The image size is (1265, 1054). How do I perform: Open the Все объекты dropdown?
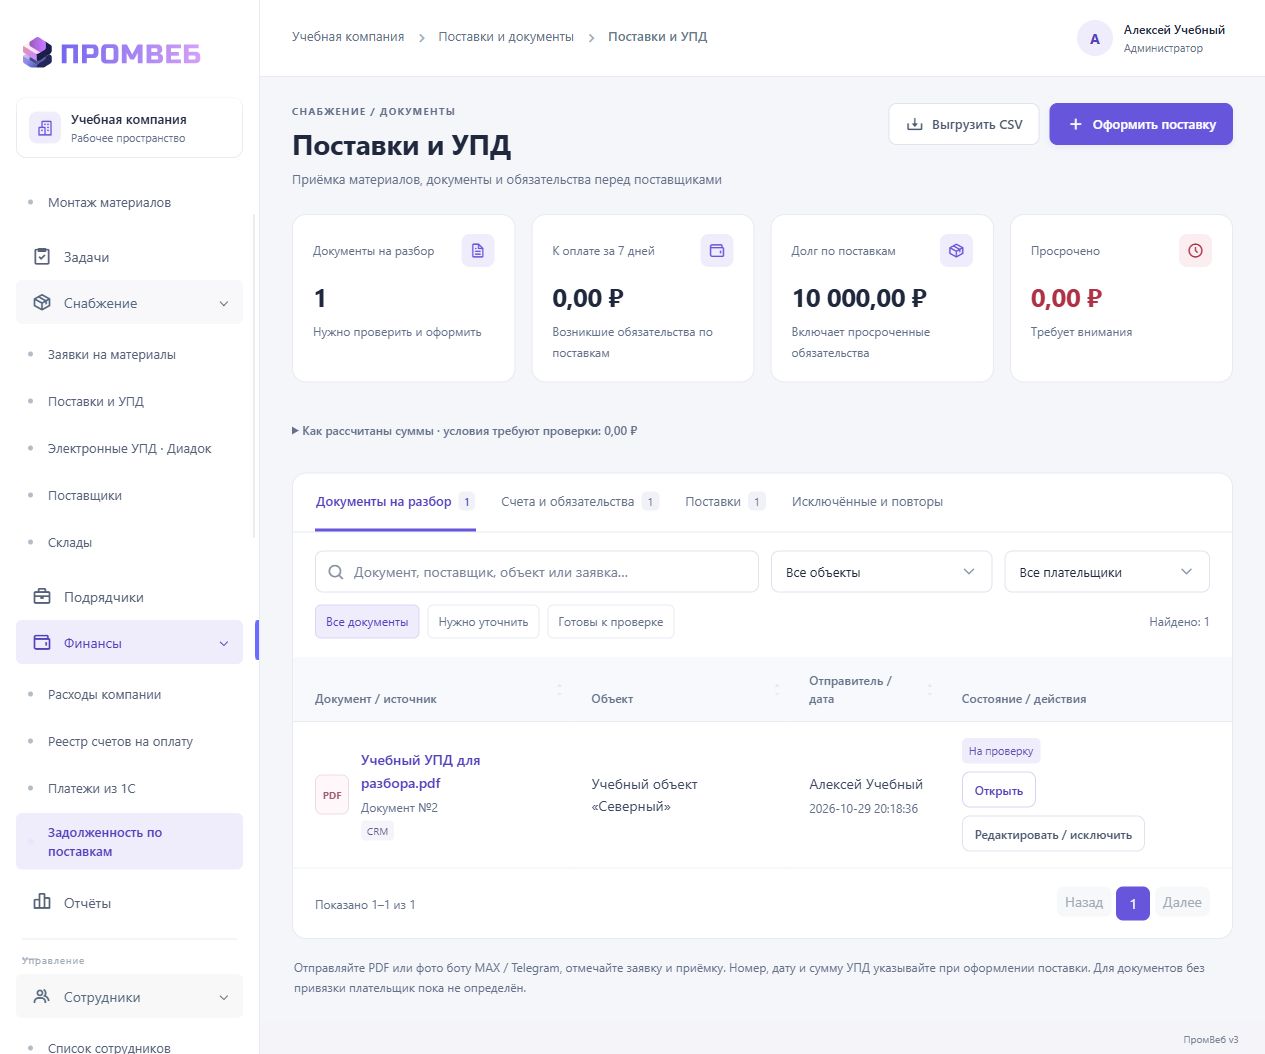click(881, 572)
